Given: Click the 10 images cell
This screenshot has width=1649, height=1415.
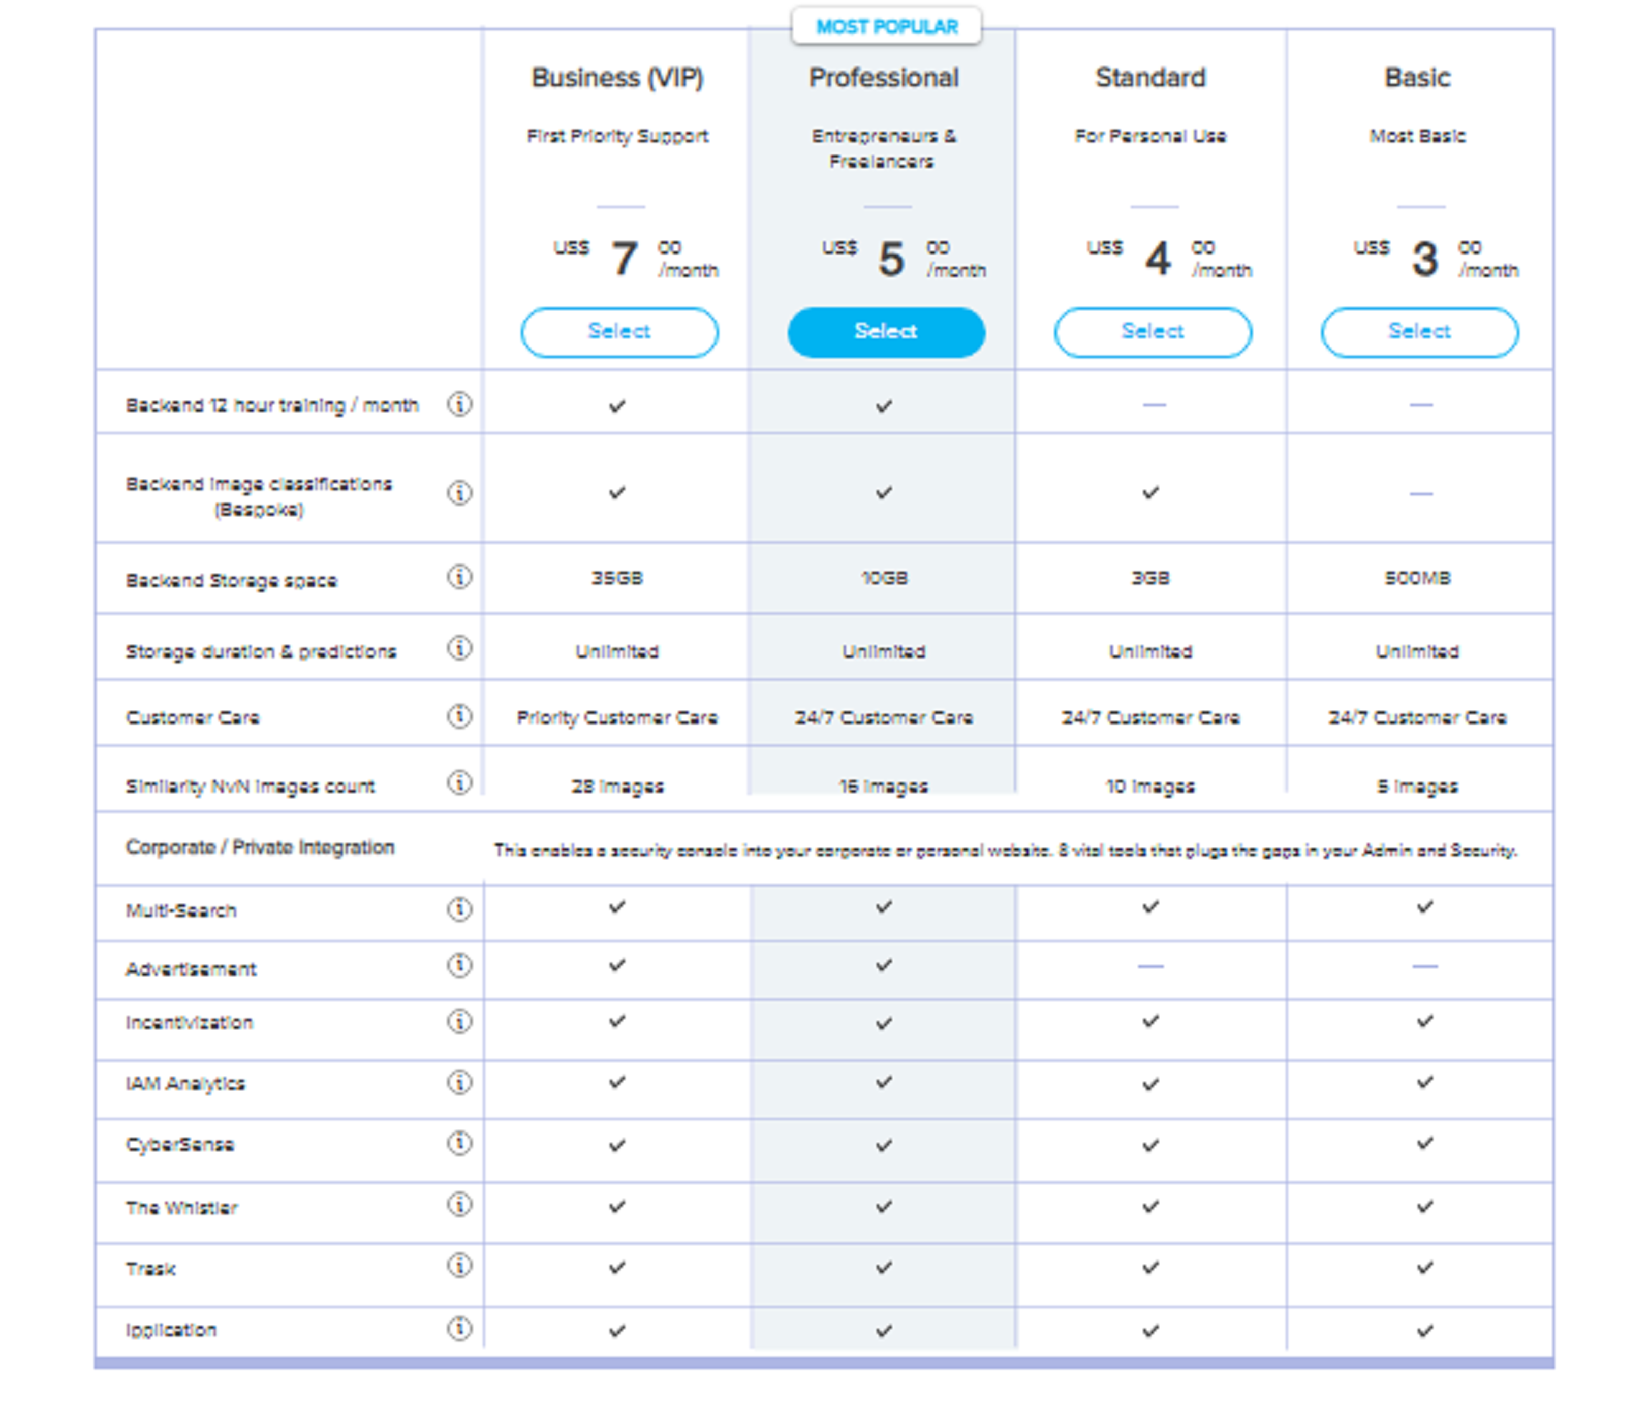Looking at the screenshot, I should click(x=1151, y=787).
